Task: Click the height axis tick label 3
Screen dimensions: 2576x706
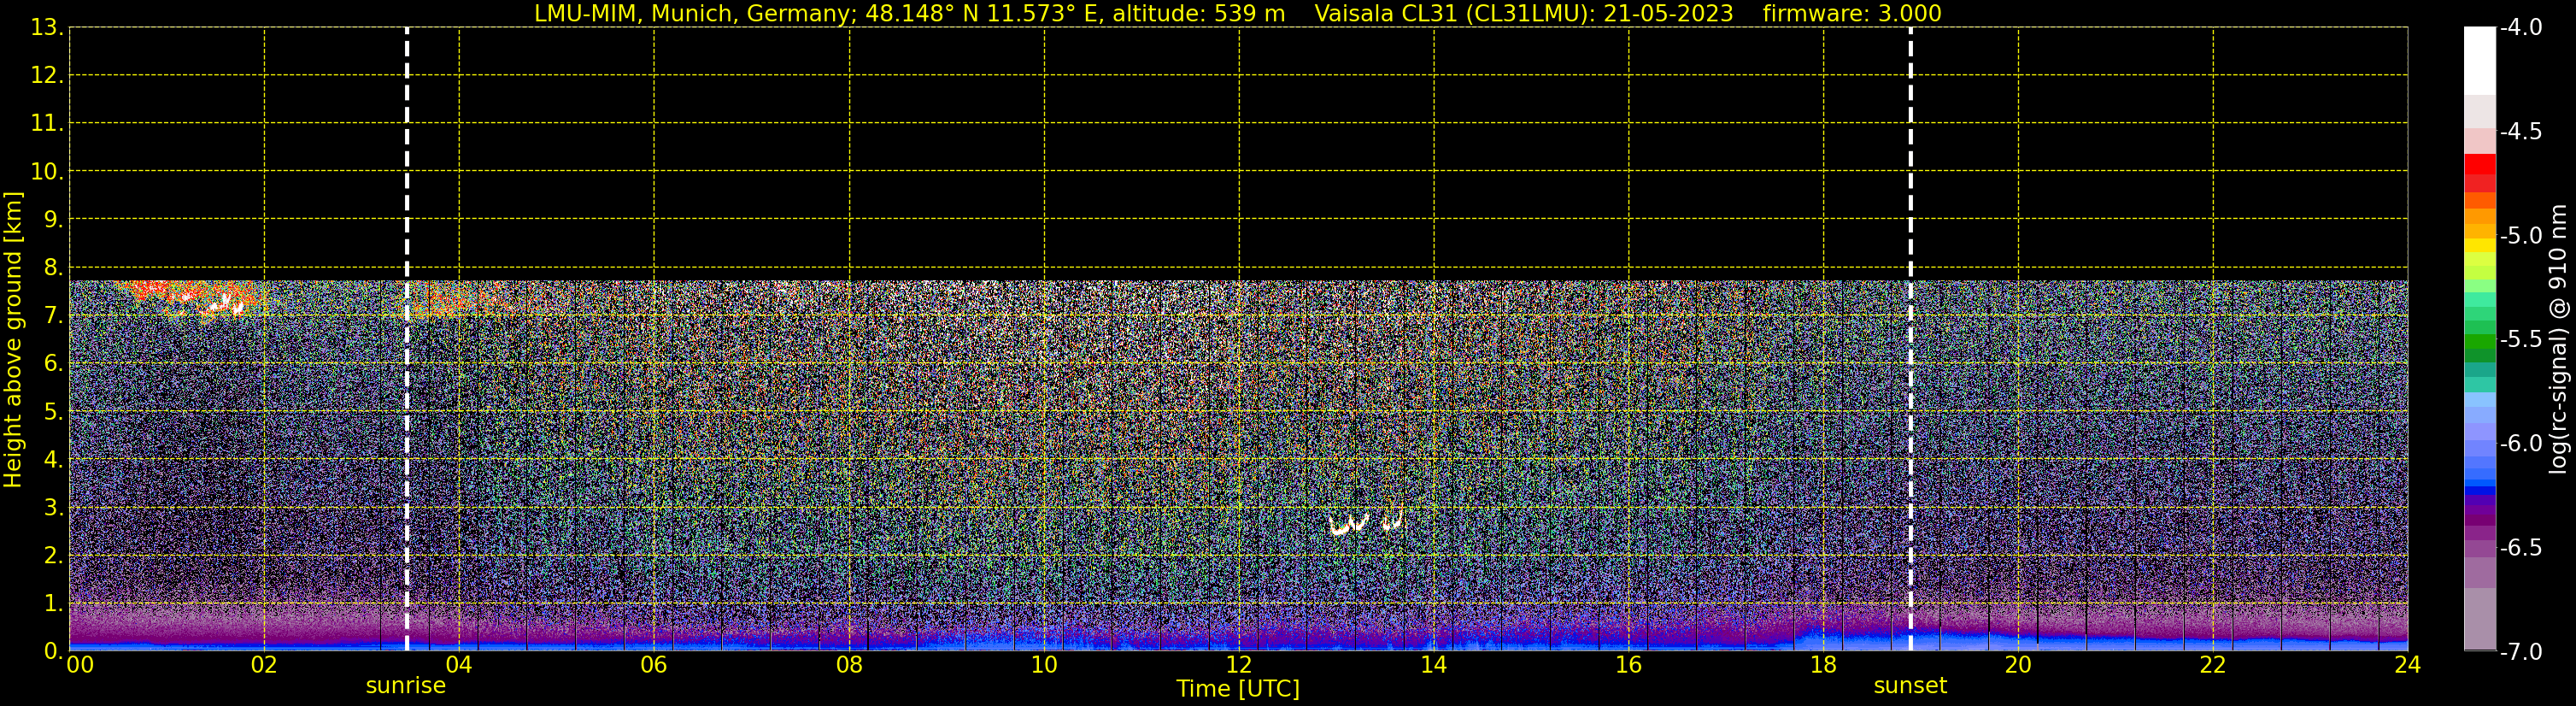Action: click(53, 507)
